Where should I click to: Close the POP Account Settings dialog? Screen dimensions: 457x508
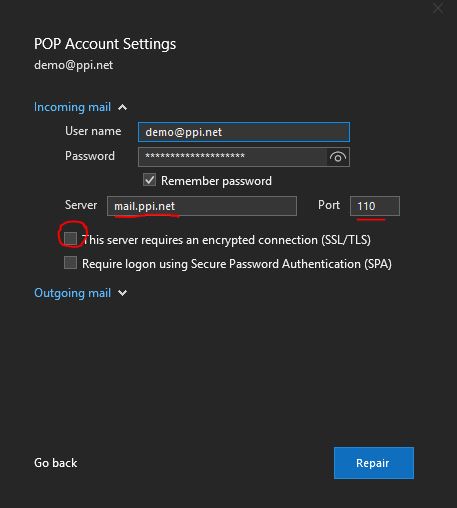point(438,8)
